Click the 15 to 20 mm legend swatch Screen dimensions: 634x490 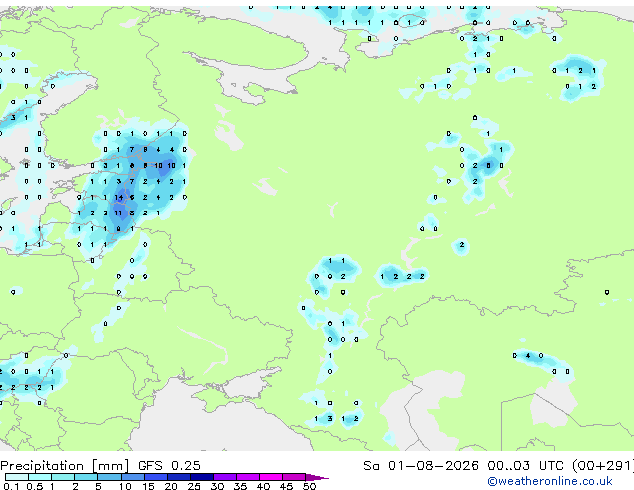click(x=156, y=477)
